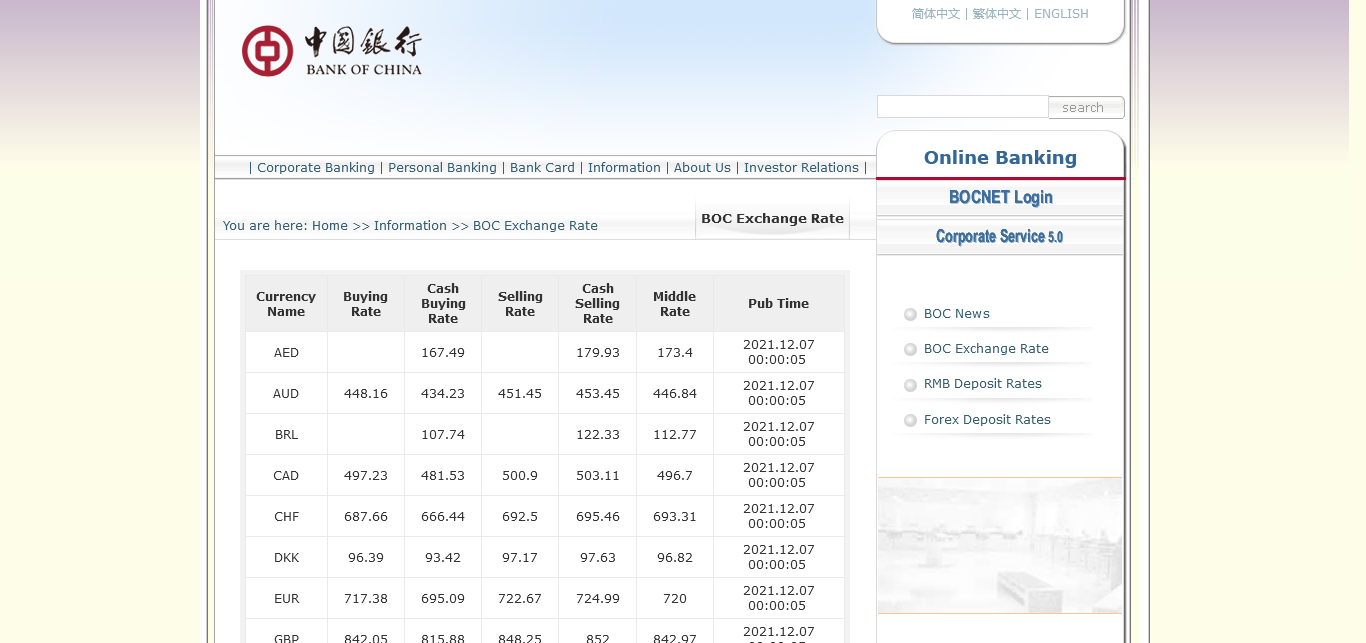This screenshot has width=1366, height=643.
Task: Select the ENGLISH language link
Action: (1061, 14)
